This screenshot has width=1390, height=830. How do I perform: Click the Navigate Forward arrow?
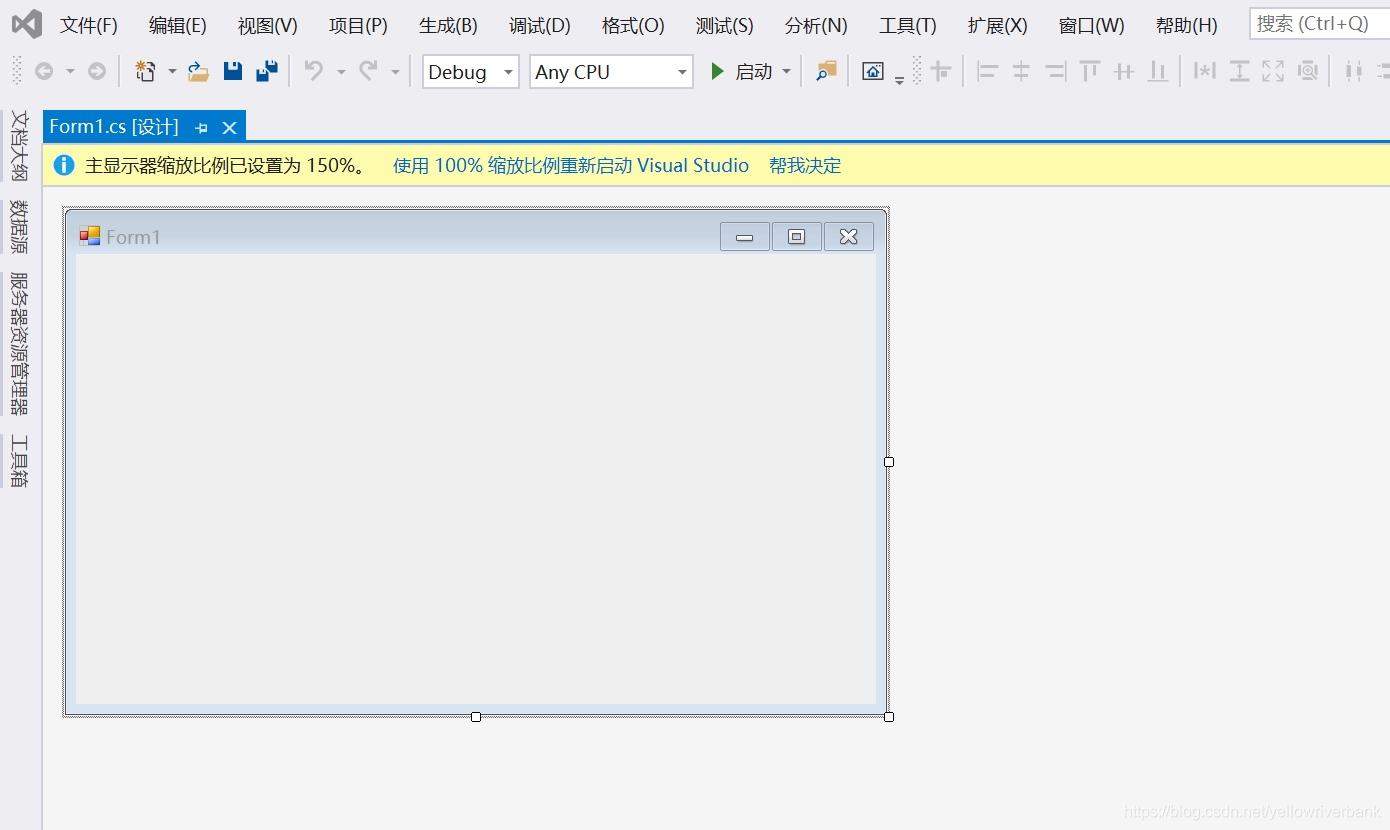tap(97, 71)
